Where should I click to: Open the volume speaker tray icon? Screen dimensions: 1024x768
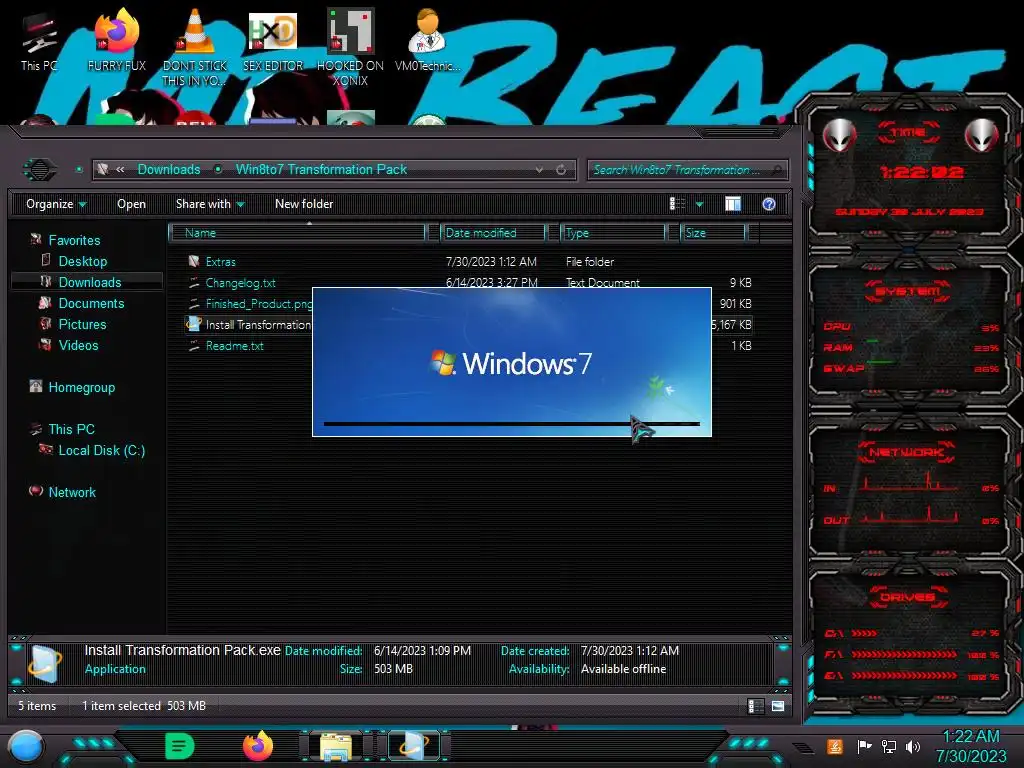913,746
